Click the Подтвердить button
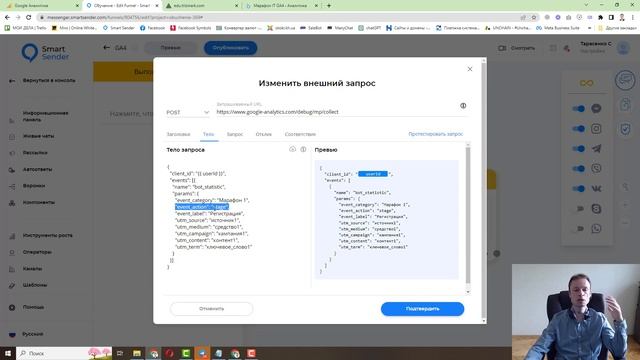This screenshot has height=360, width=640. [x=422, y=309]
